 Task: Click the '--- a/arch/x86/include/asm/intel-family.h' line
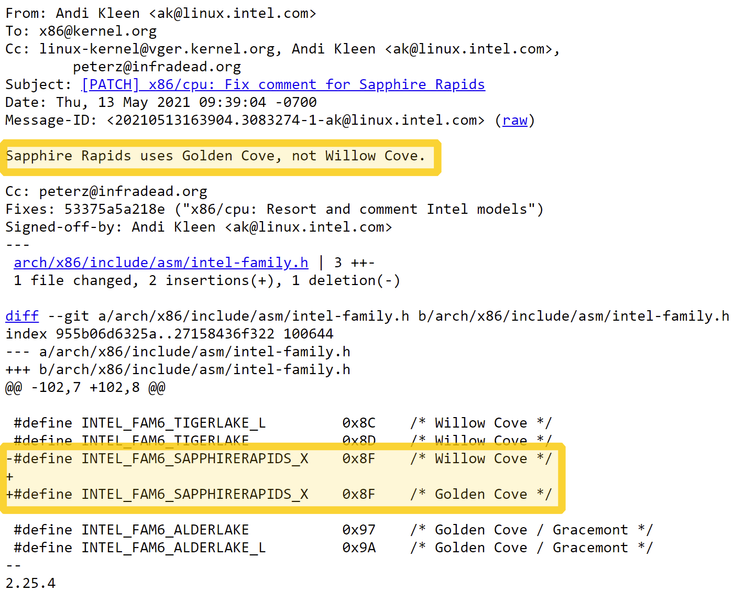coord(178,351)
